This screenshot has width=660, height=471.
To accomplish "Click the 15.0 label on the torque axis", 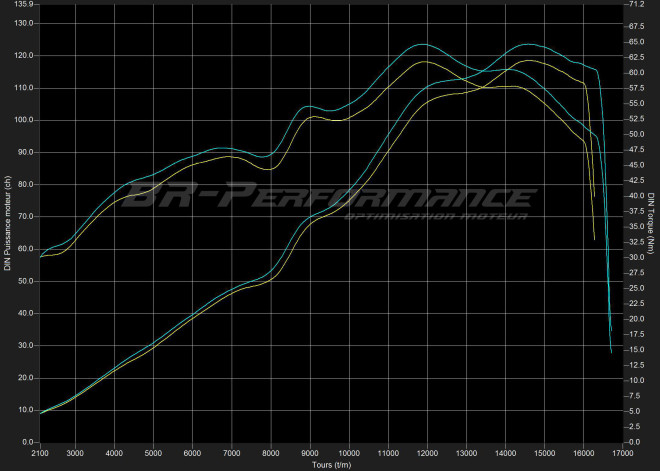I will pyautogui.click(x=636, y=350).
